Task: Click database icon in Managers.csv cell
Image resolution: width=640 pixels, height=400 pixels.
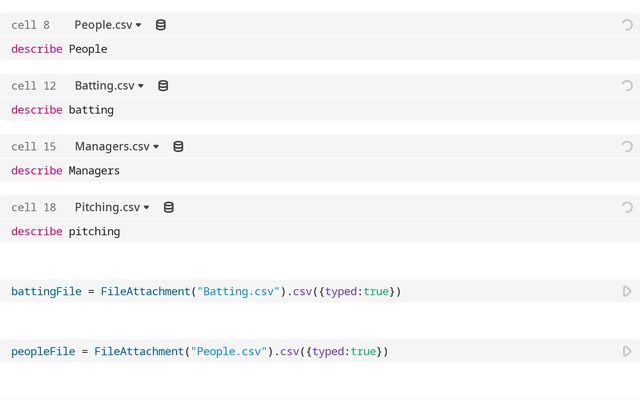Action: click(178, 147)
